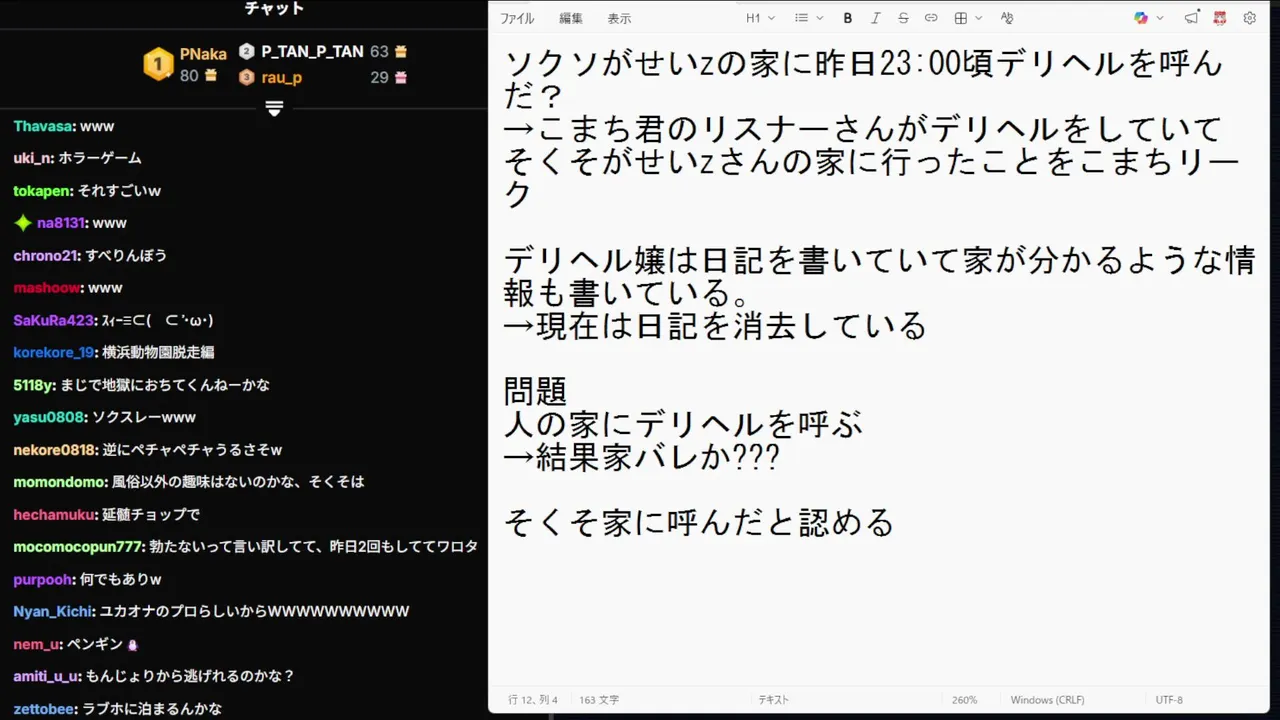Toggle italic formatting in Notepad
Screen dimensions: 1280x720
coord(876,18)
